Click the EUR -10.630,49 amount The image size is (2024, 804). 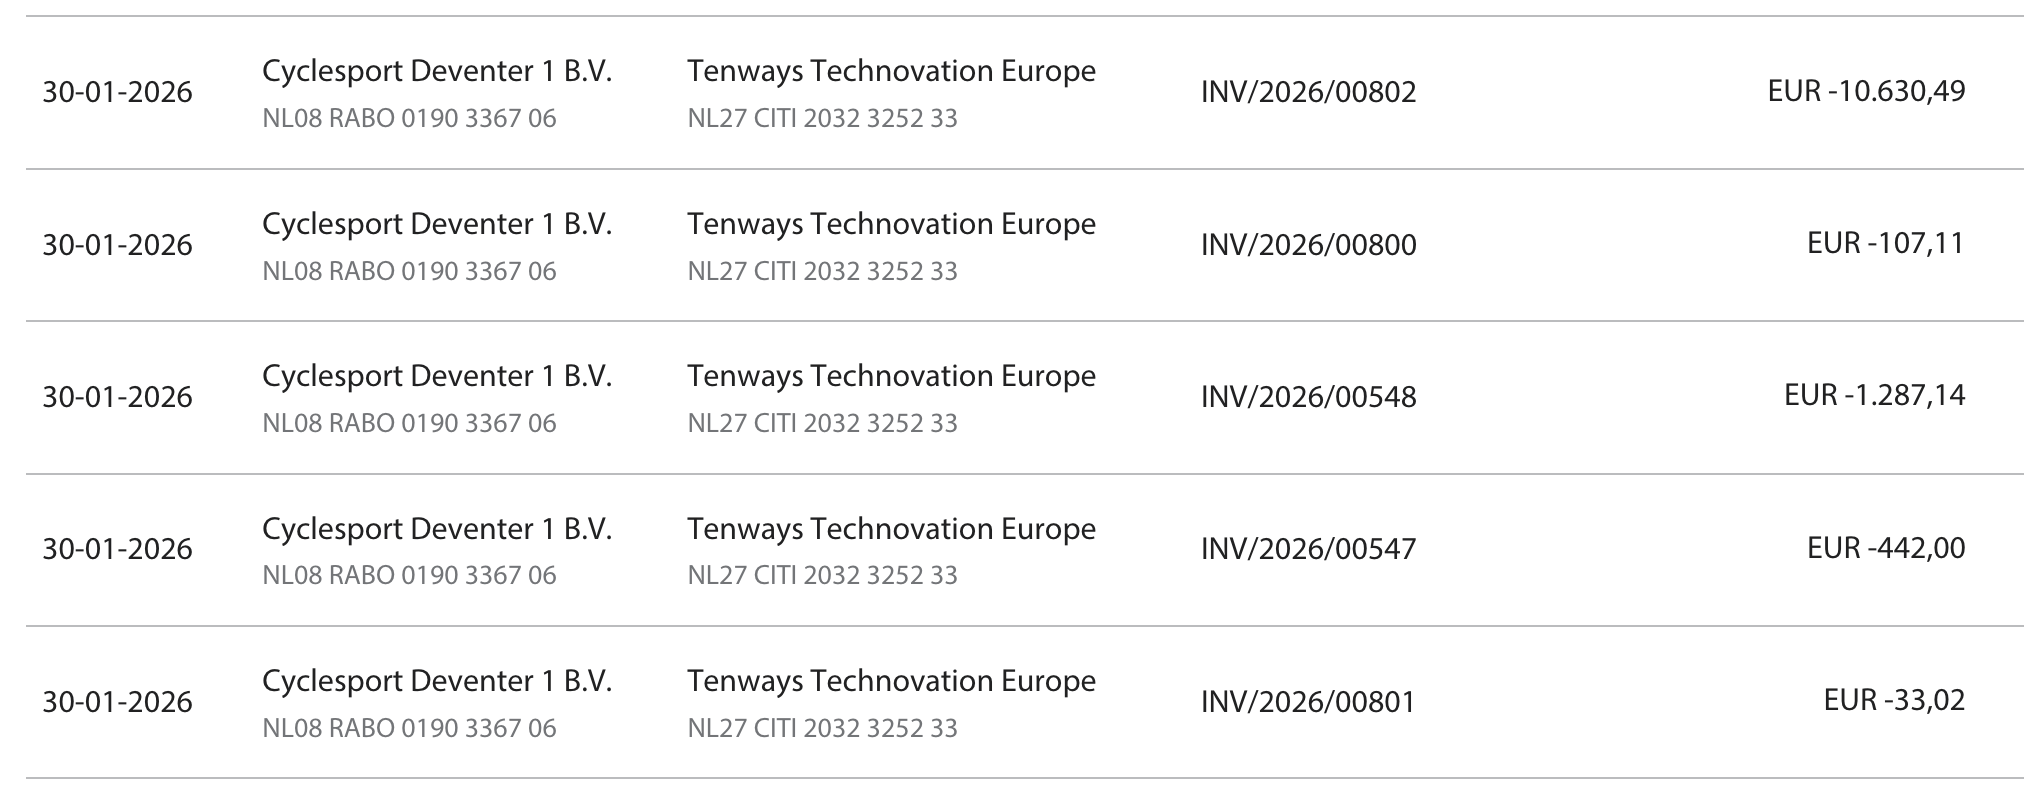coord(1866,91)
